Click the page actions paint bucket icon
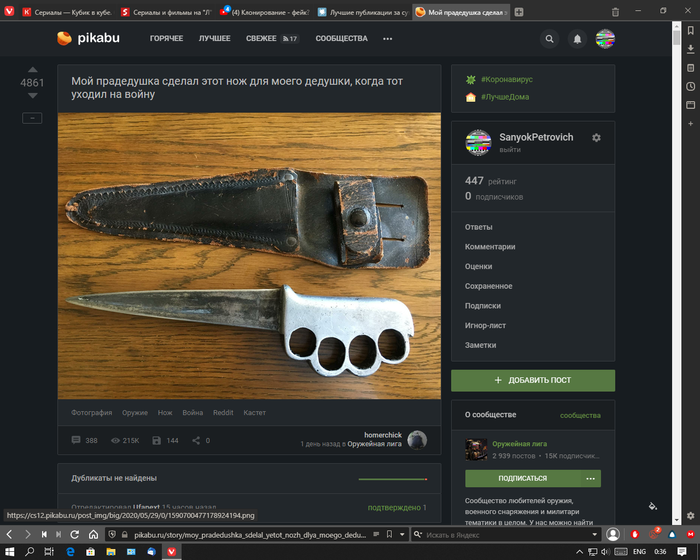Image resolution: width=700 pixels, height=560 pixels. coord(653,506)
